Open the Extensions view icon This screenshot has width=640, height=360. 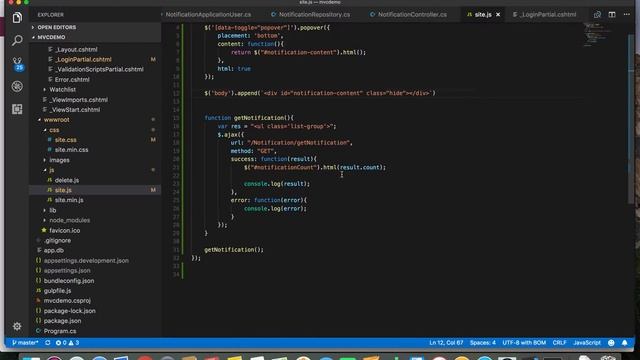pos(17,109)
